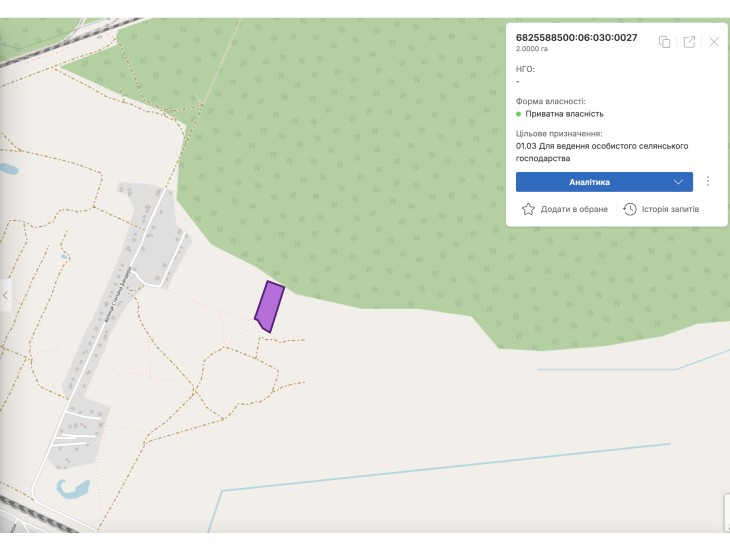
Task: Close the parcel info card
Action: (714, 42)
